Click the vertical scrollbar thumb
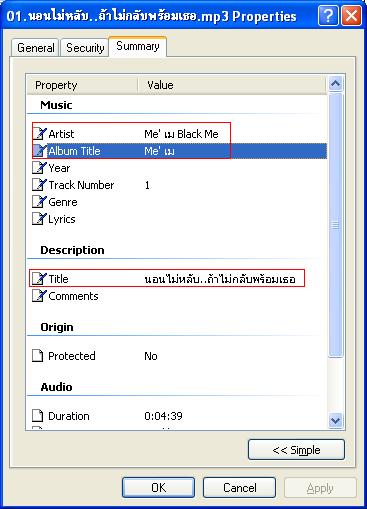This screenshot has height=509, width=367. (x=335, y=225)
